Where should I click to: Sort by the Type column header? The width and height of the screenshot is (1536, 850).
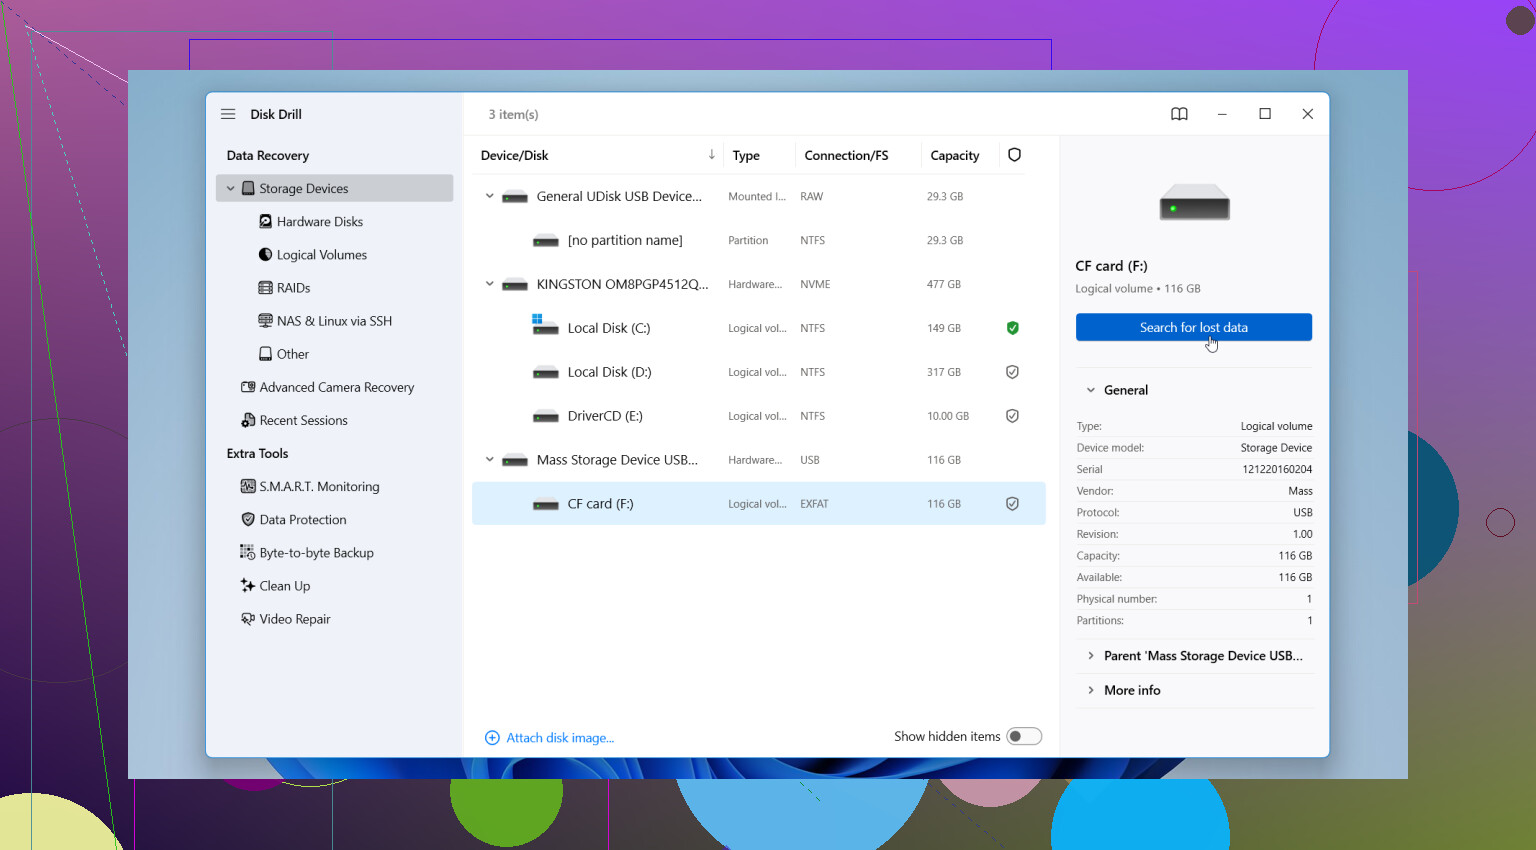pos(746,155)
